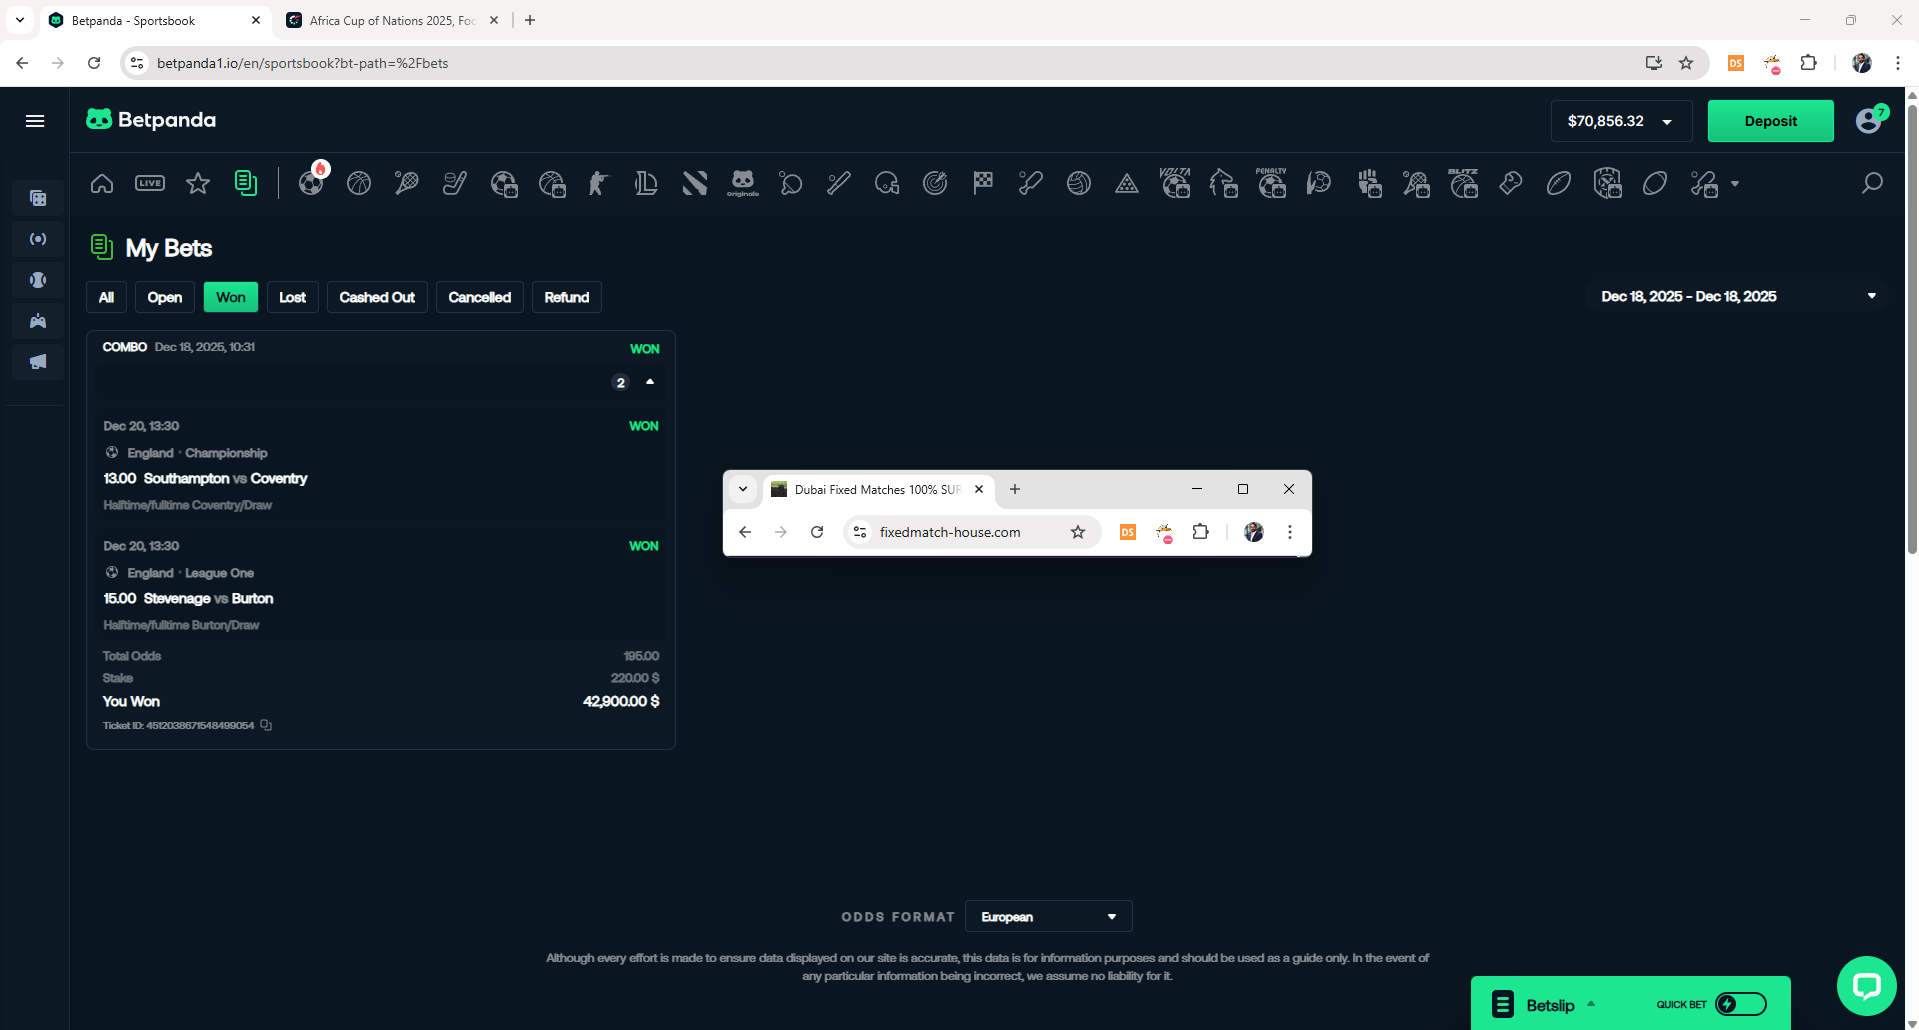The height and width of the screenshot is (1030, 1919).
Task: Toggle the Quick Bet switch
Action: (1740, 1004)
